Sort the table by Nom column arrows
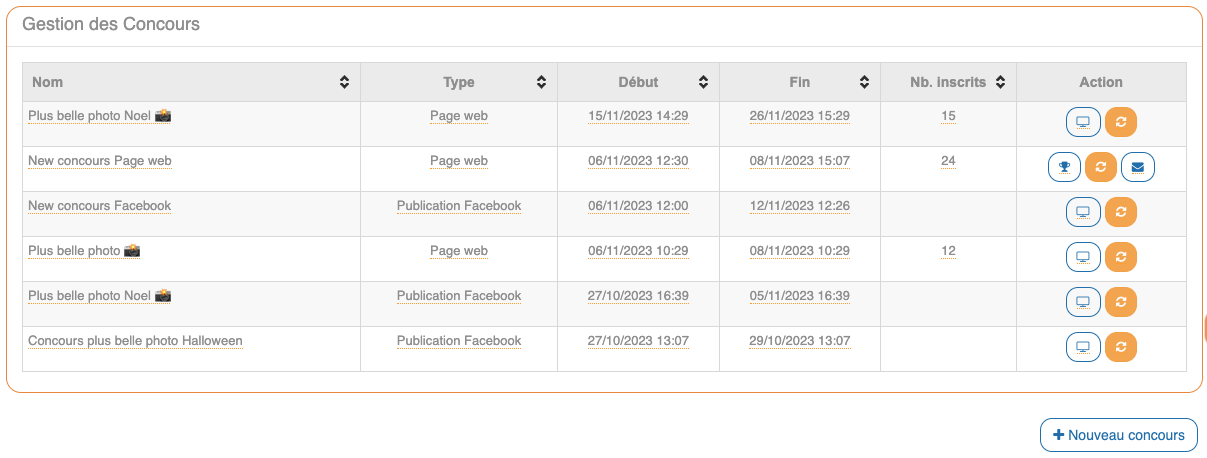1207x458 pixels. coord(344,82)
